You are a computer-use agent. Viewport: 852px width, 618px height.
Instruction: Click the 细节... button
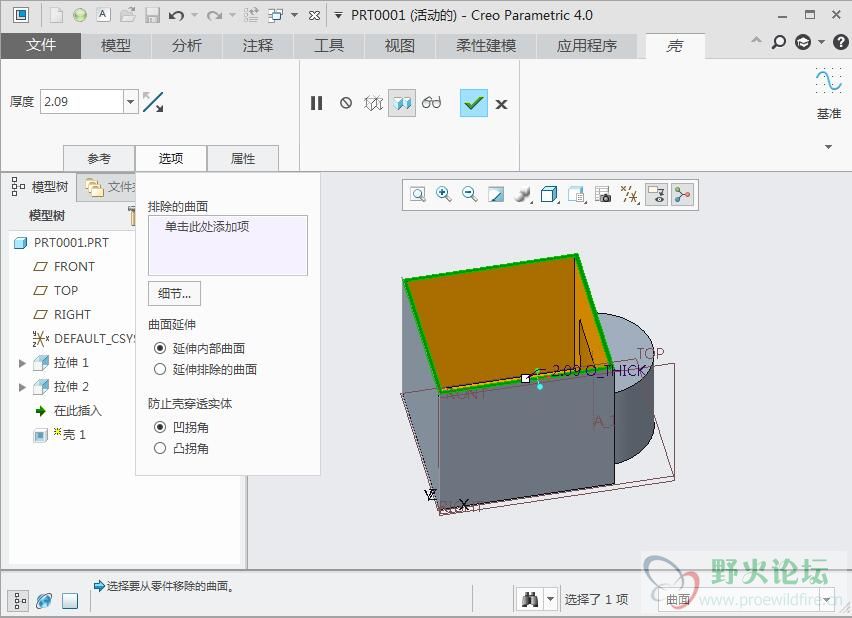pyautogui.click(x=174, y=294)
